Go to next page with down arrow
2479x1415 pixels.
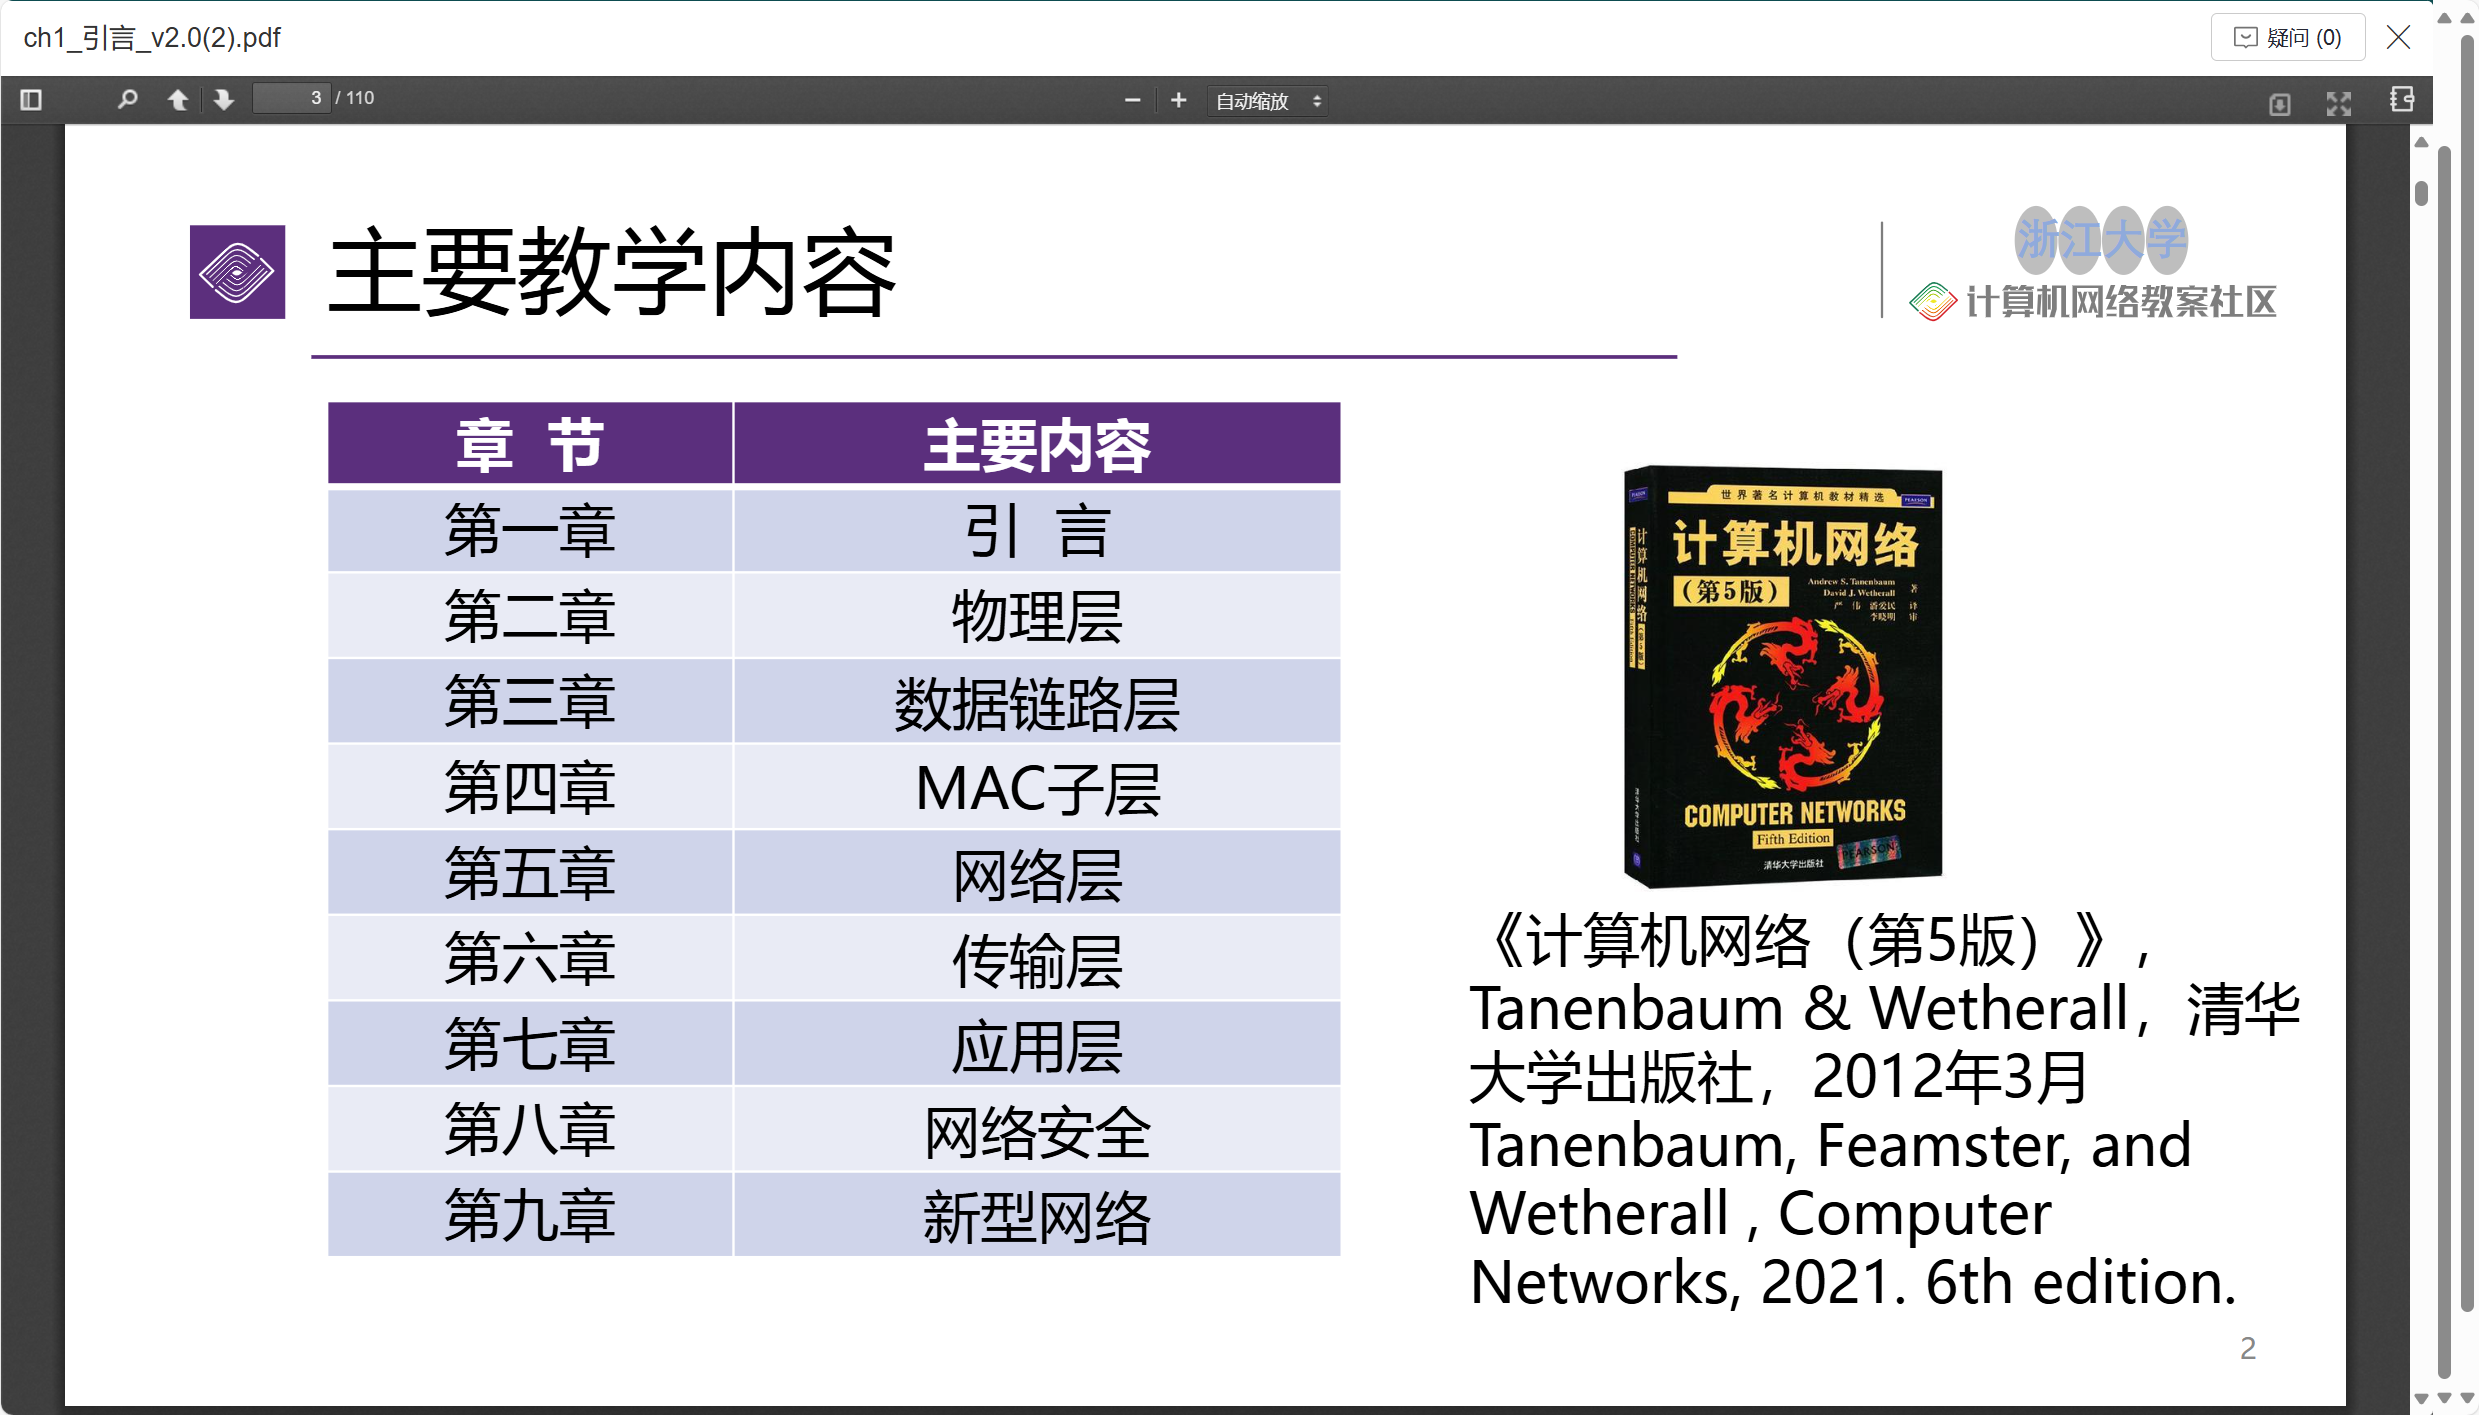click(x=224, y=100)
